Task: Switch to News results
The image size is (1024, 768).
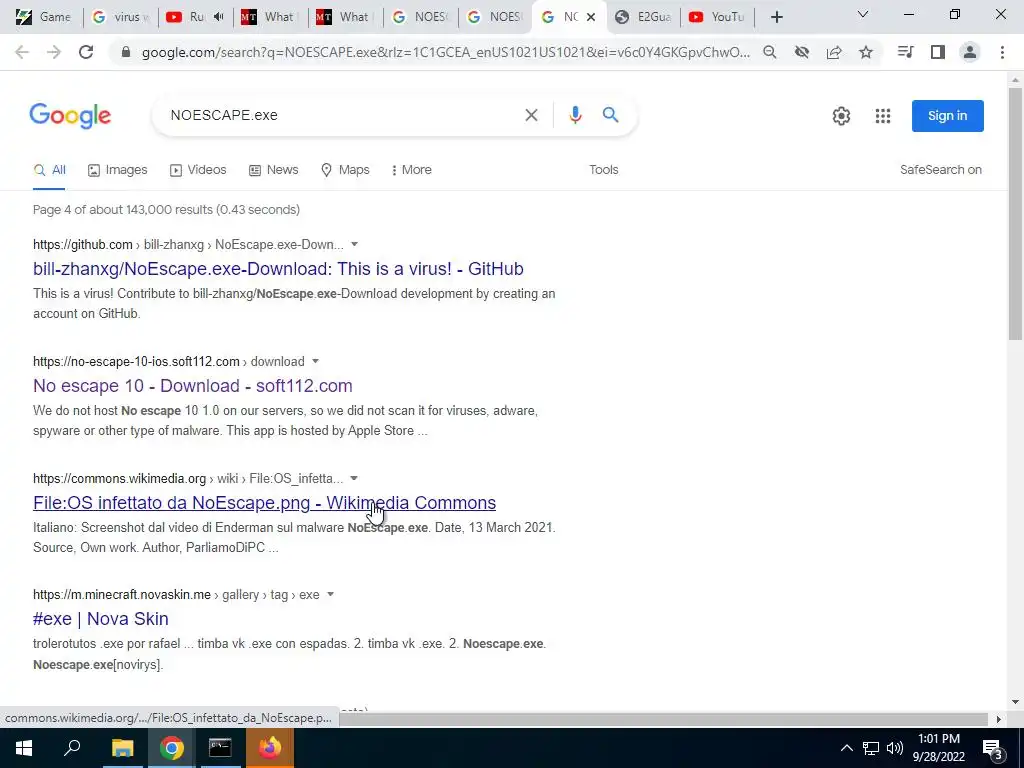Action: (274, 170)
